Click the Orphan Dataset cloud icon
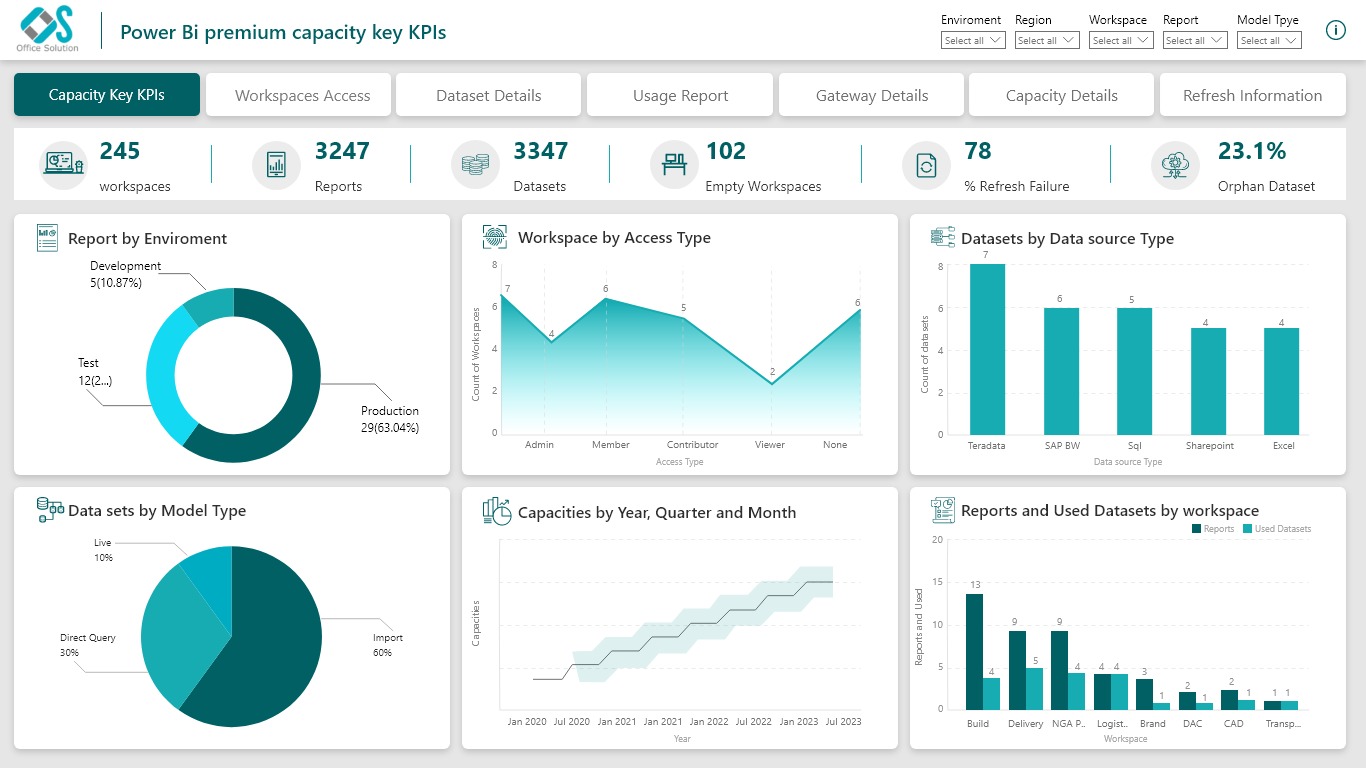1366x768 pixels. tap(1175, 164)
